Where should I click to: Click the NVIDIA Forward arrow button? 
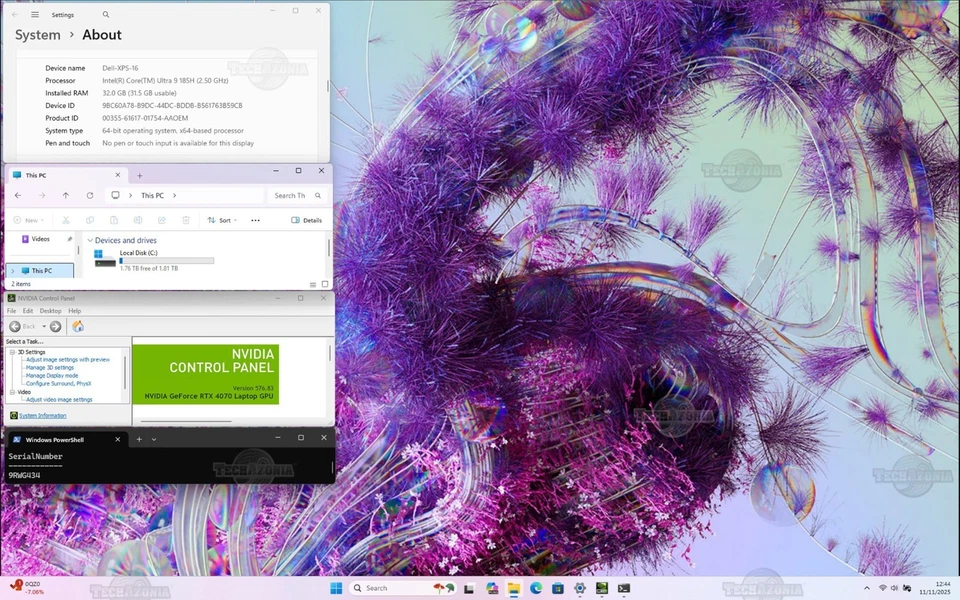click(55, 327)
